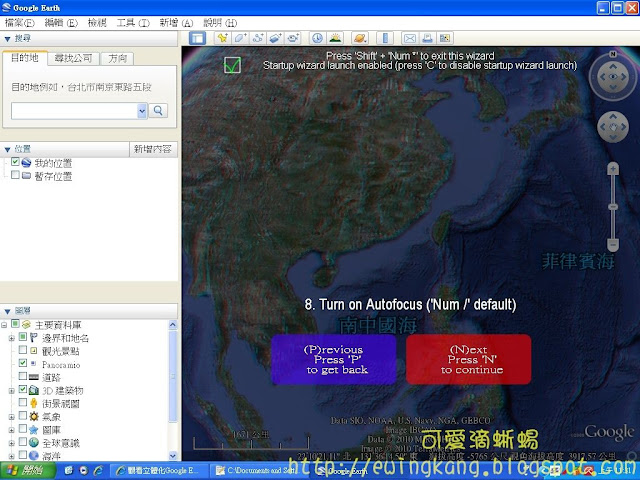Open the 工具(T) menu
Viewport: 640px width, 480px height.
pyautogui.click(x=133, y=23)
